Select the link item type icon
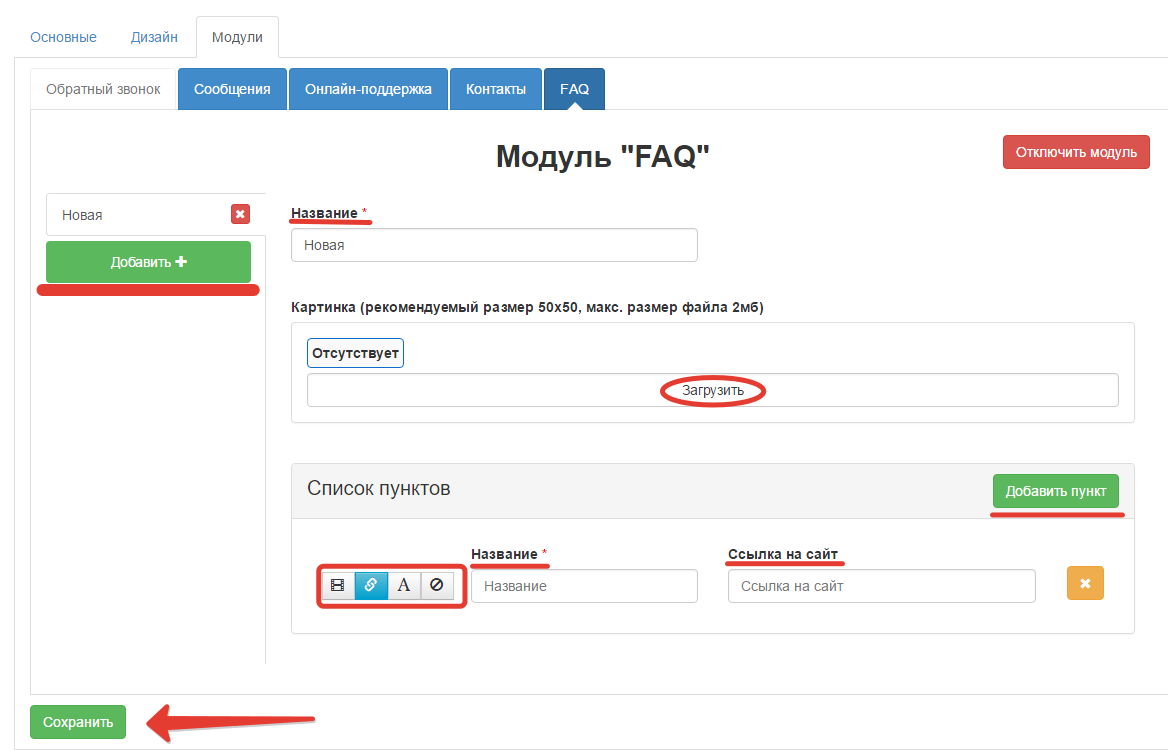This screenshot has width=1168, height=750. click(371, 585)
